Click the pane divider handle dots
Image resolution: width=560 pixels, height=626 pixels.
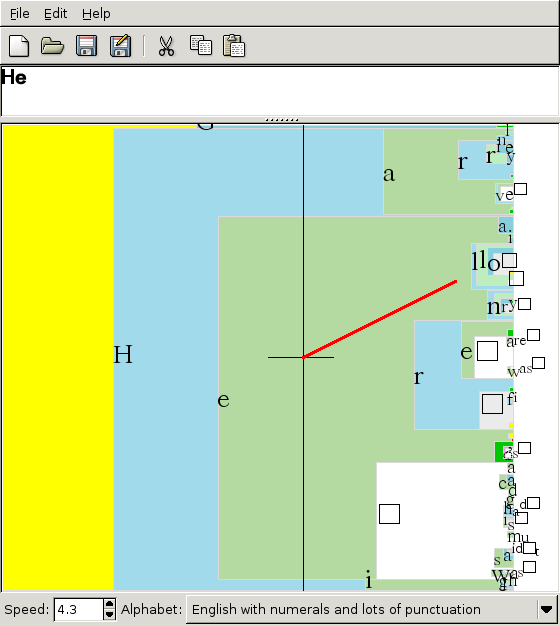click(282, 120)
